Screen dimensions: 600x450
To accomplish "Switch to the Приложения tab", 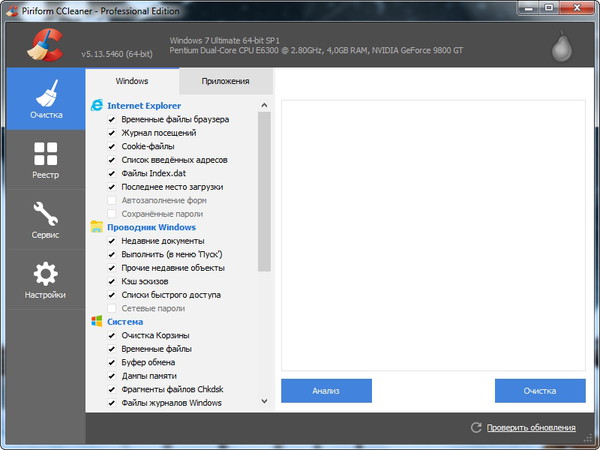I will click(225, 81).
